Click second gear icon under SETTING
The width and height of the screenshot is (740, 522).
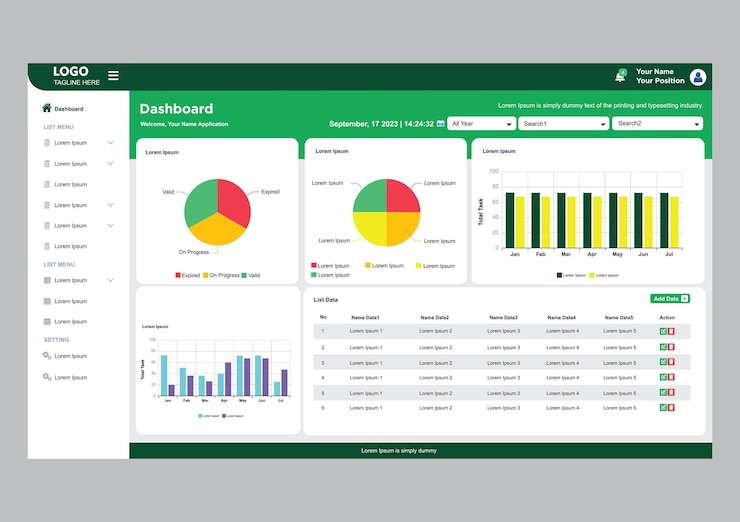pos(47,377)
